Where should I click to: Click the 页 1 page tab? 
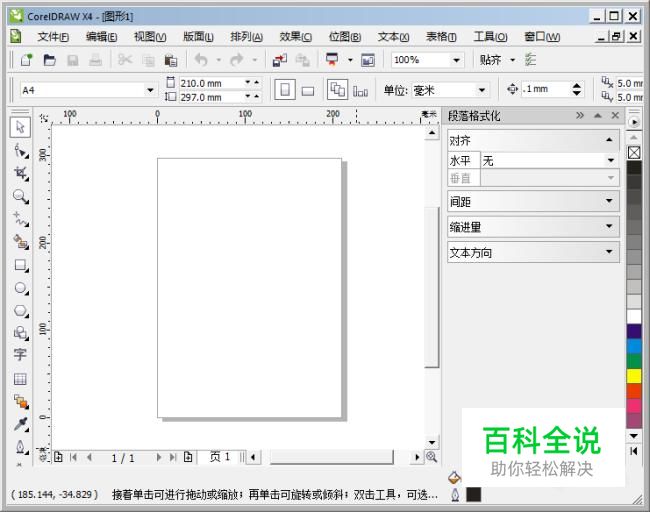[x=220, y=457]
